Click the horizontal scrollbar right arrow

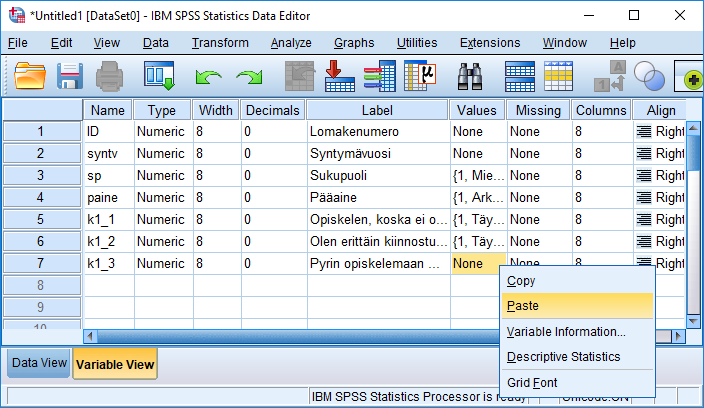coord(678,336)
